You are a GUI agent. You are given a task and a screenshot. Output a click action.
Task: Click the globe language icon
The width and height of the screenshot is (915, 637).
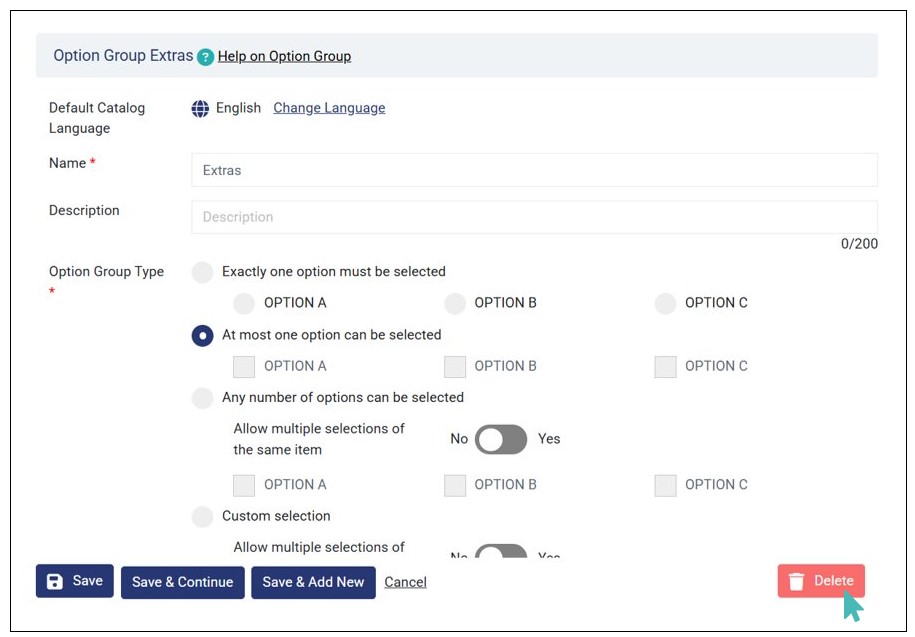tap(200, 108)
